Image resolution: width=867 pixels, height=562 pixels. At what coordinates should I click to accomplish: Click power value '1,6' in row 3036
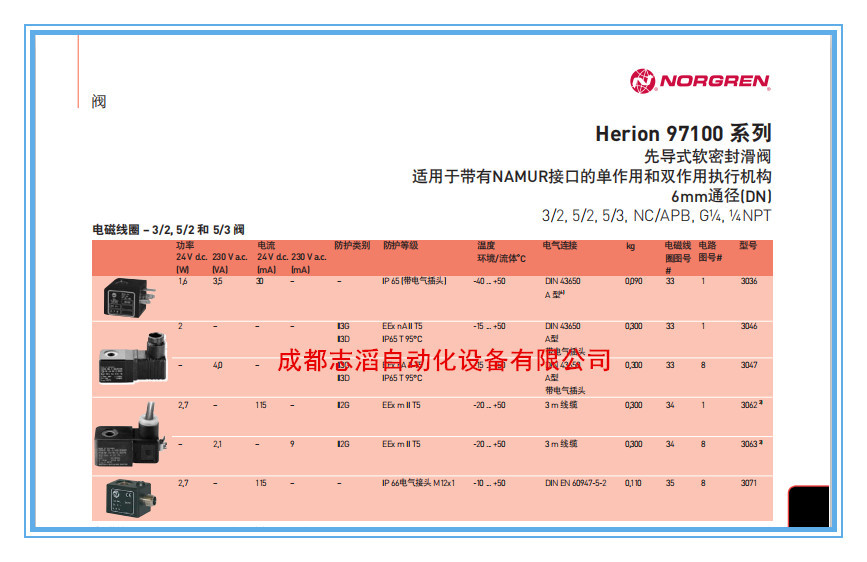click(x=182, y=281)
